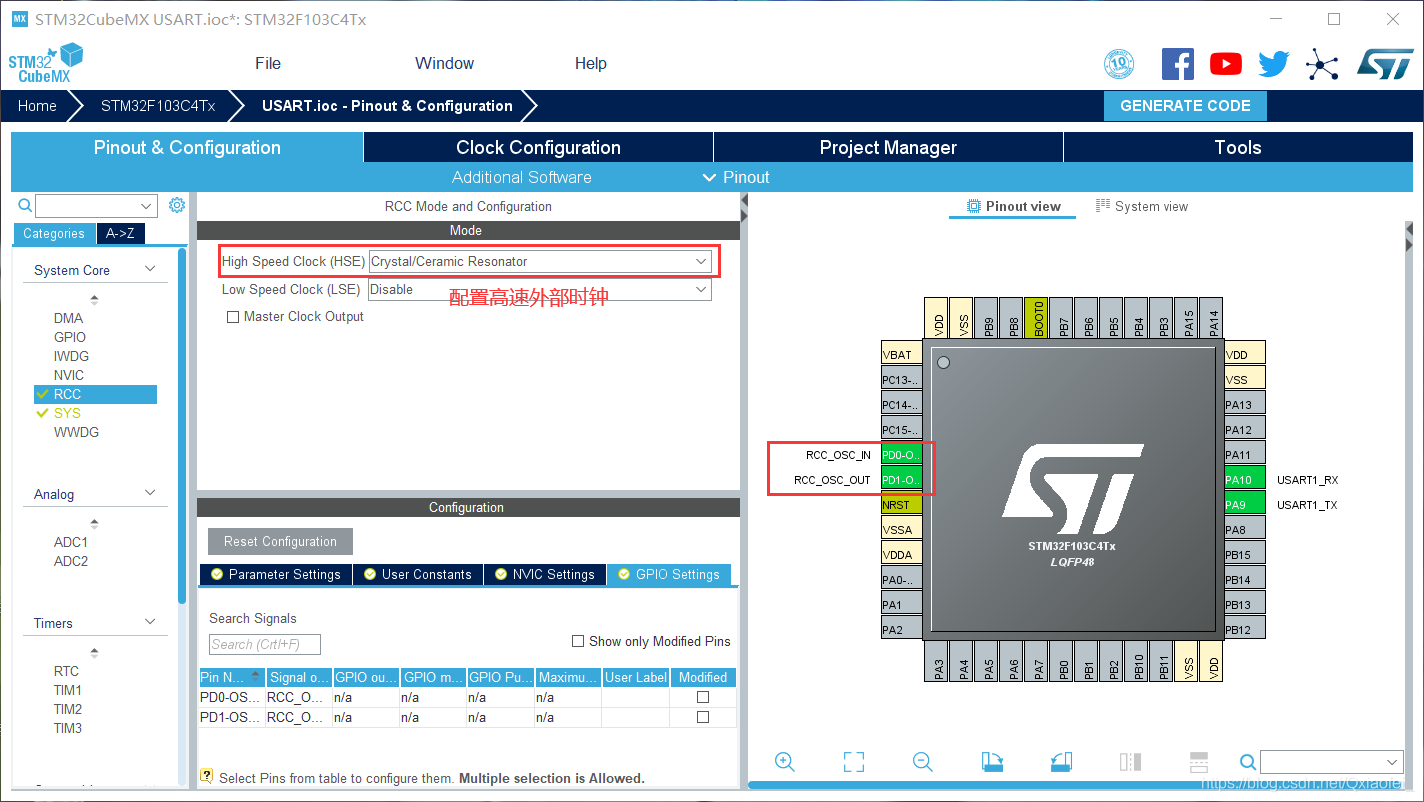This screenshot has height=802, width=1424.
Task: Click the pin search magnifier icon
Action: 1248,762
